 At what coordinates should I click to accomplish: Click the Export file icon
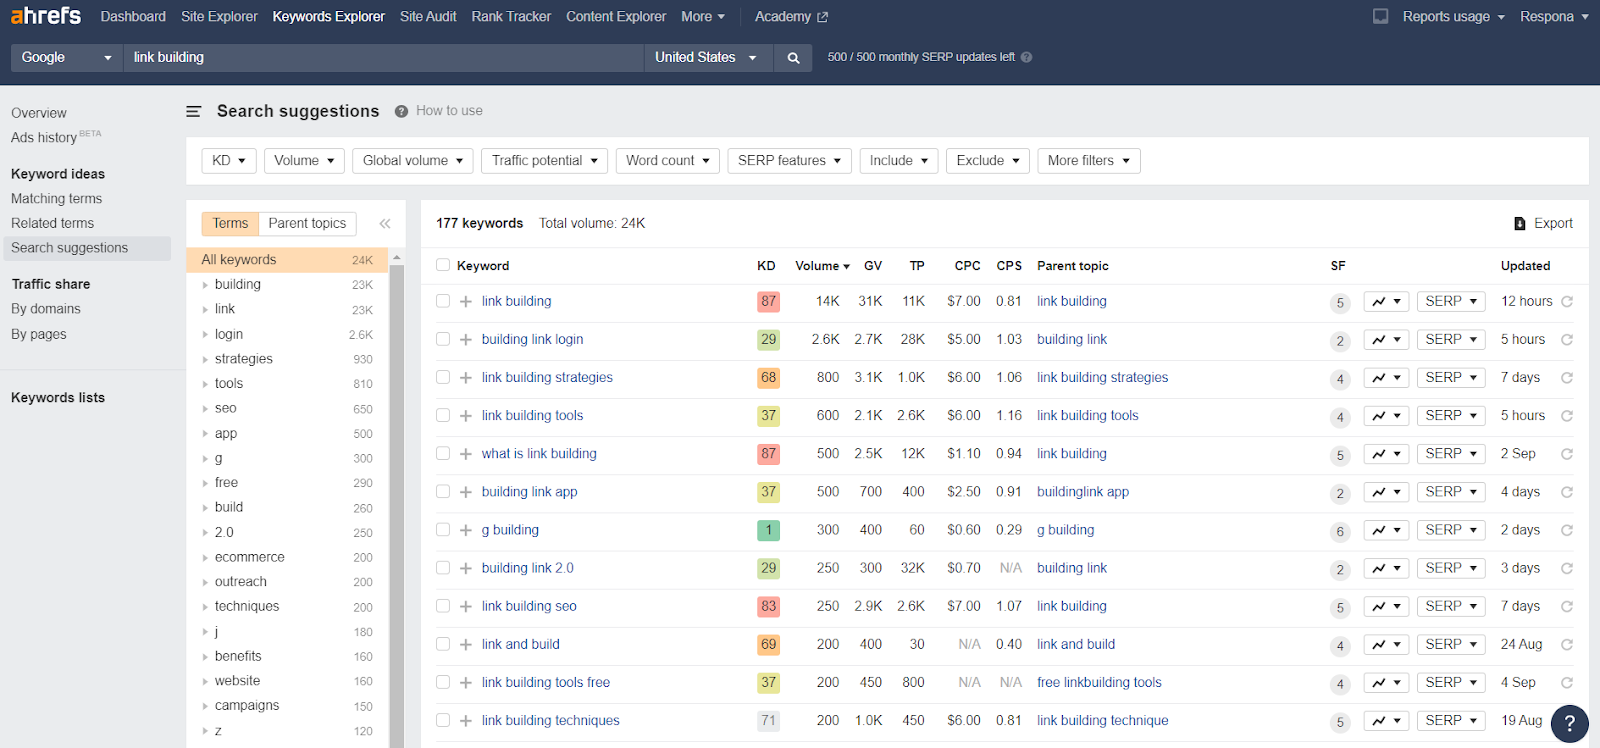(x=1520, y=224)
